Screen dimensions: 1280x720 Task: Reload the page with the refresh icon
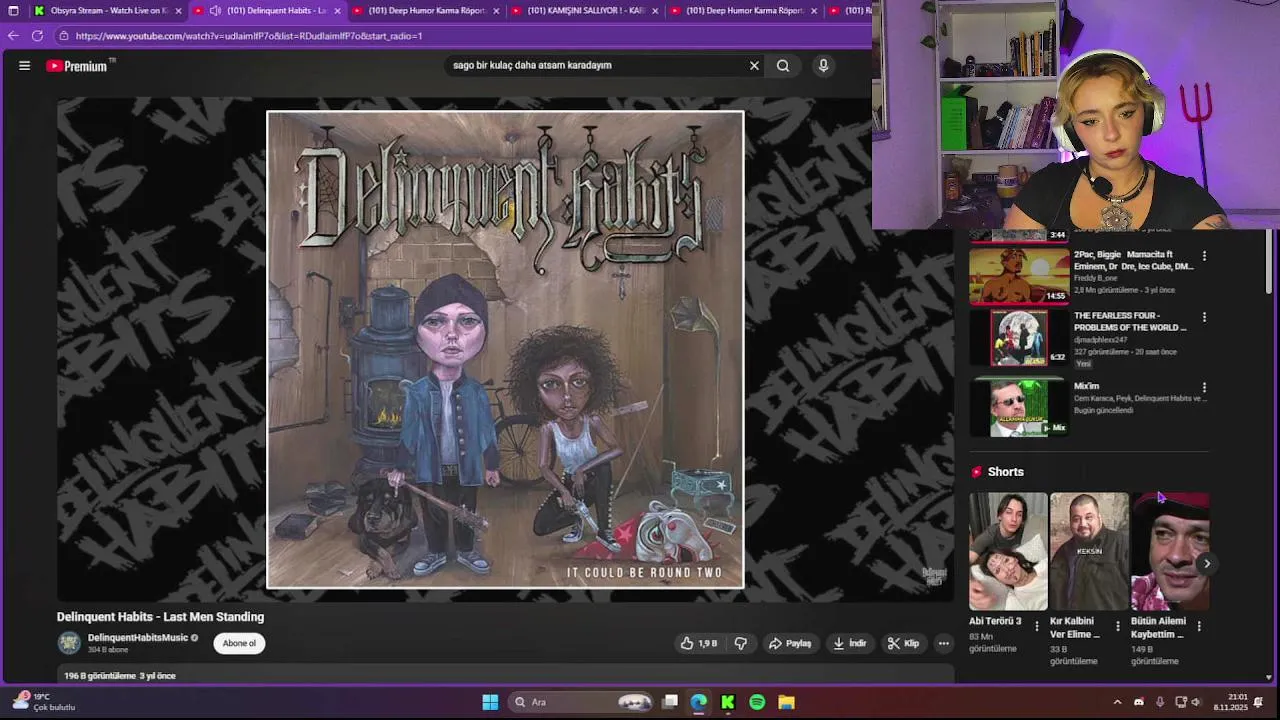tap(37, 35)
